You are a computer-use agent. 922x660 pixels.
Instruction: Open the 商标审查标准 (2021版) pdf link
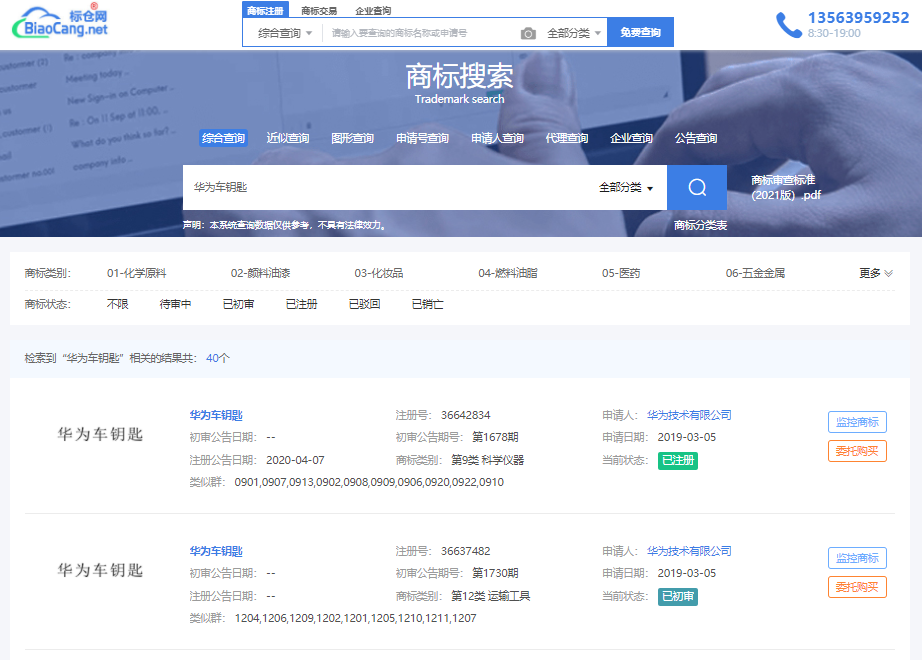coord(786,188)
